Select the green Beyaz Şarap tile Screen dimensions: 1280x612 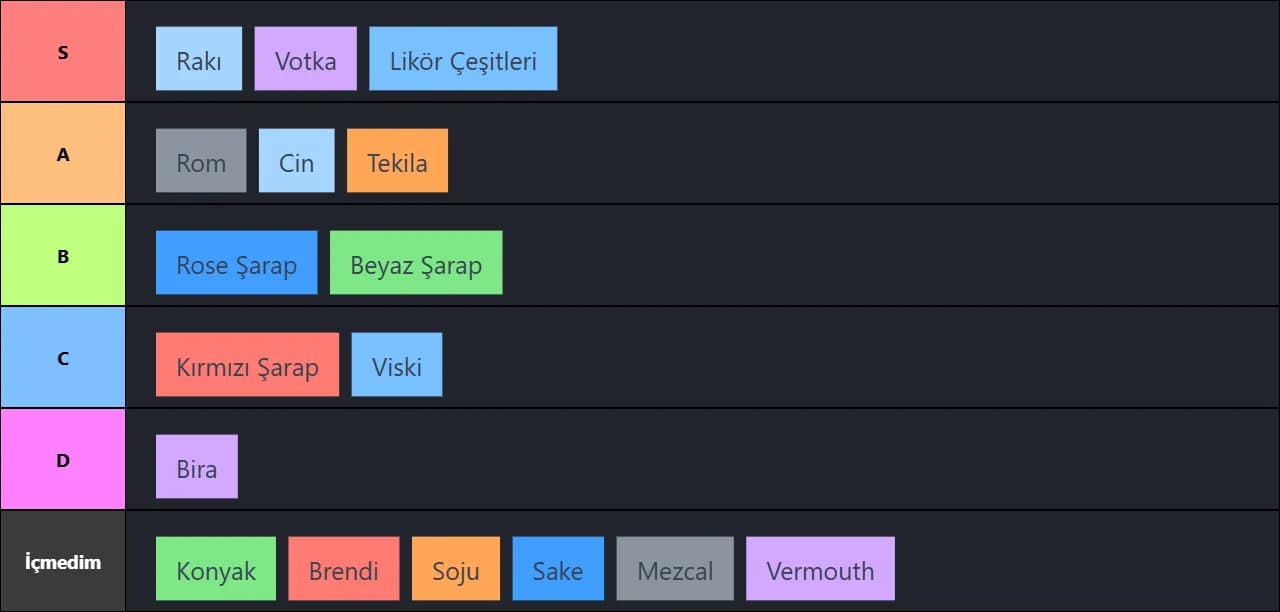[416, 263]
